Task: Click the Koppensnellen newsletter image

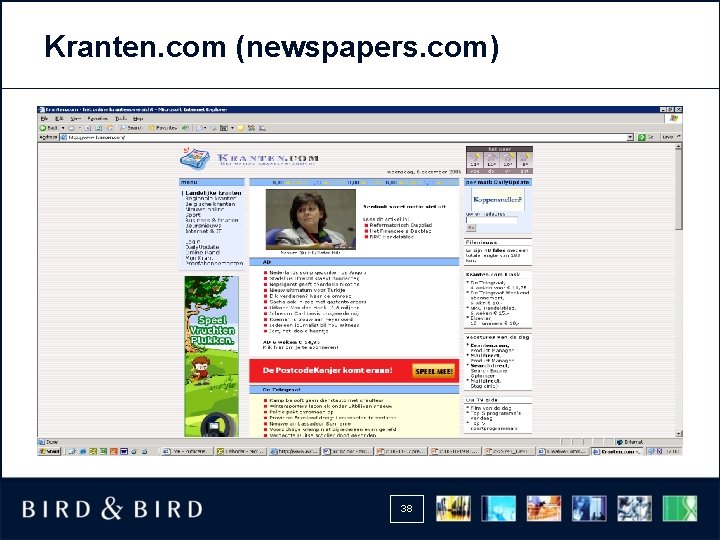Action: [498, 200]
